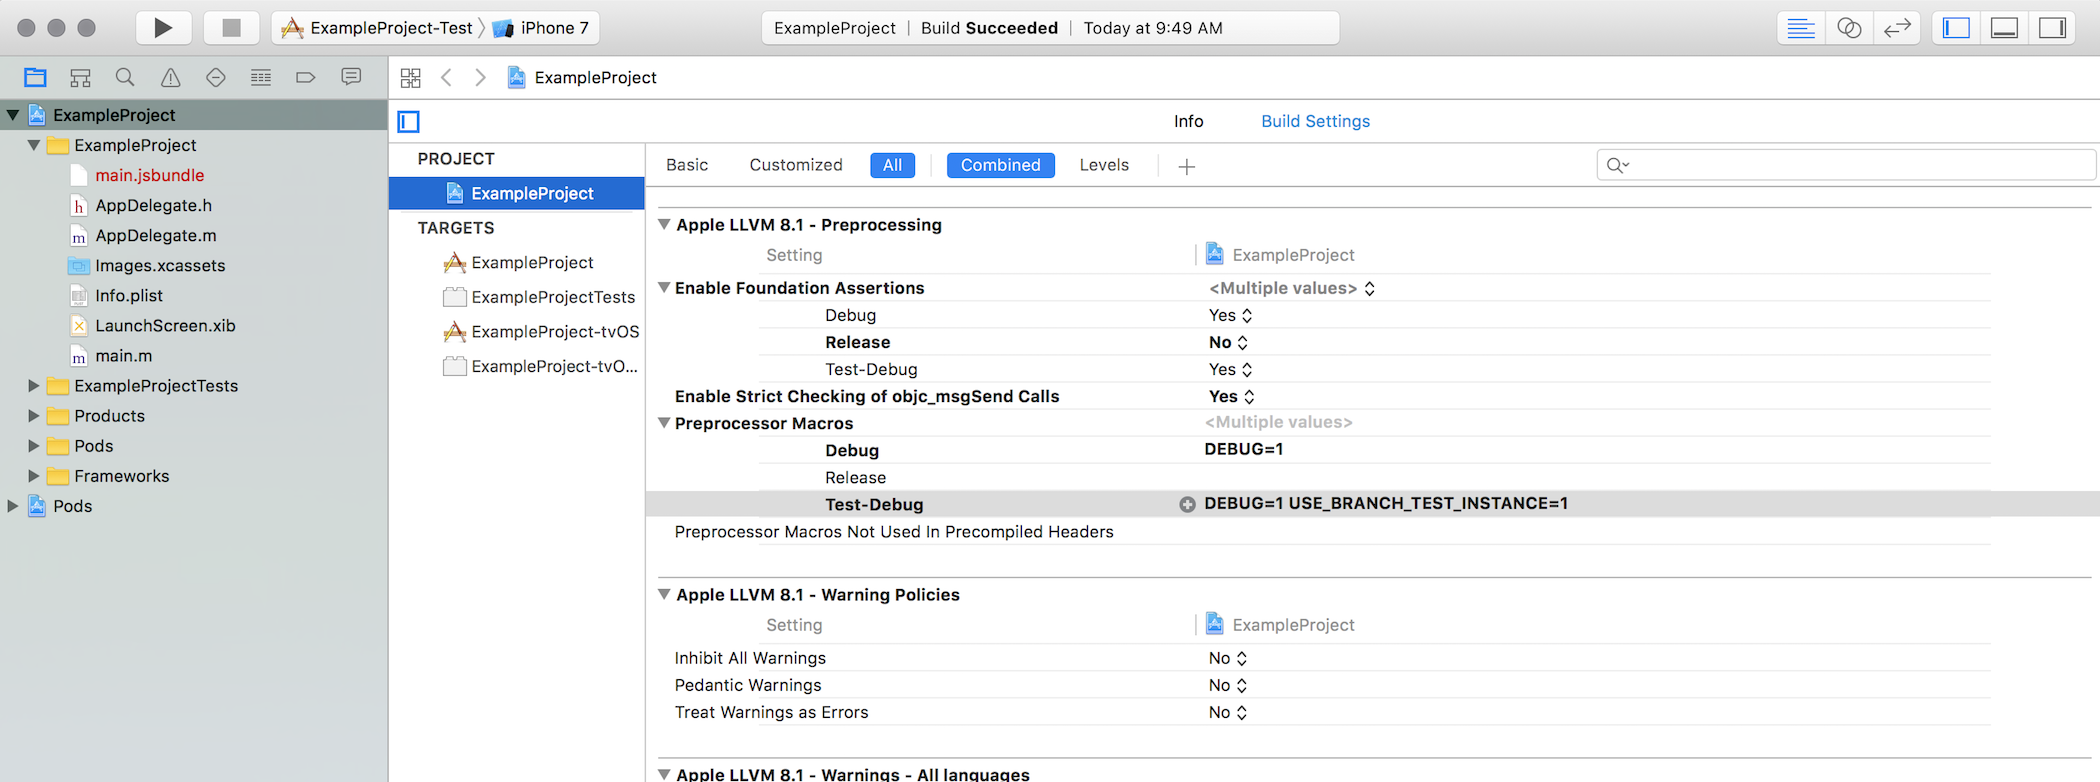The height and width of the screenshot is (782, 2100).
Task: Open the Symbol navigator
Action: click(x=80, y=77)
